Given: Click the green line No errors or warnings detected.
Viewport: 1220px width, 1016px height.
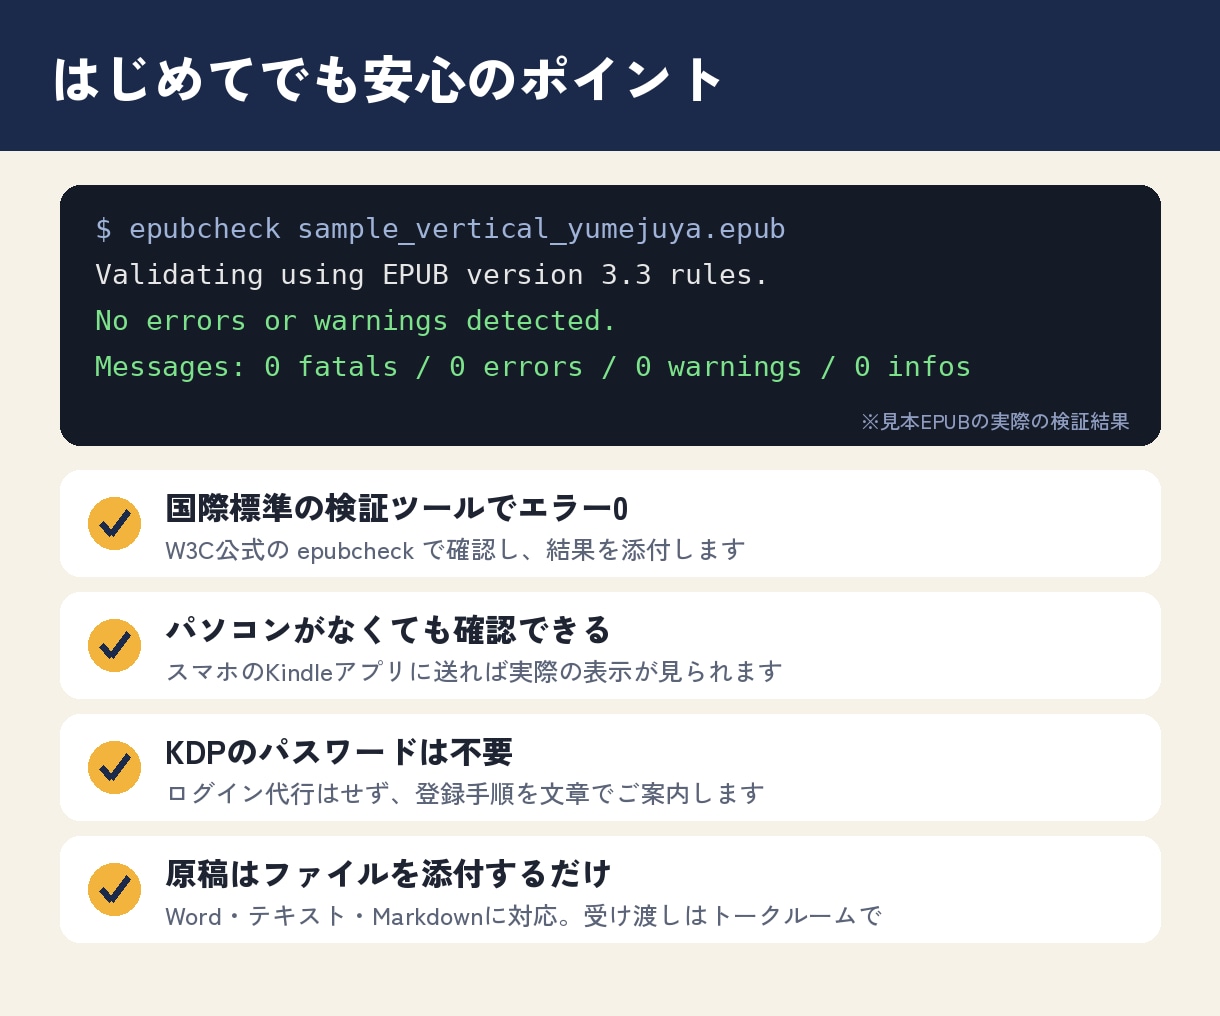Looking at the screenshot, I should pos(356,321).
